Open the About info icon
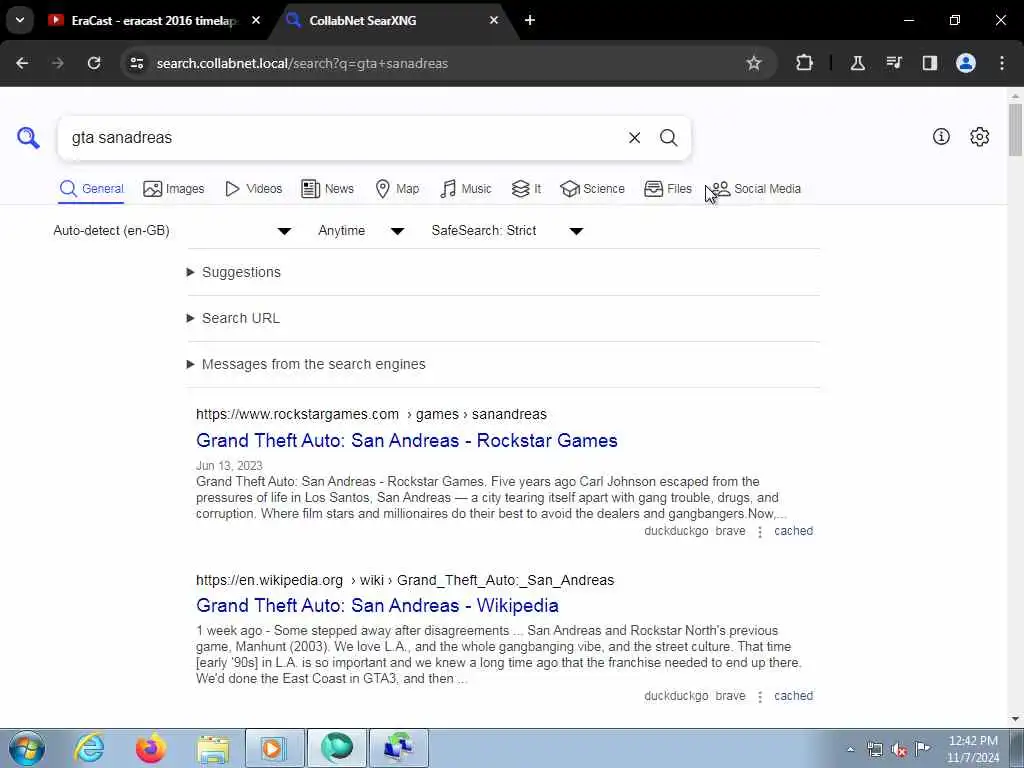 [x=941, y=136]
